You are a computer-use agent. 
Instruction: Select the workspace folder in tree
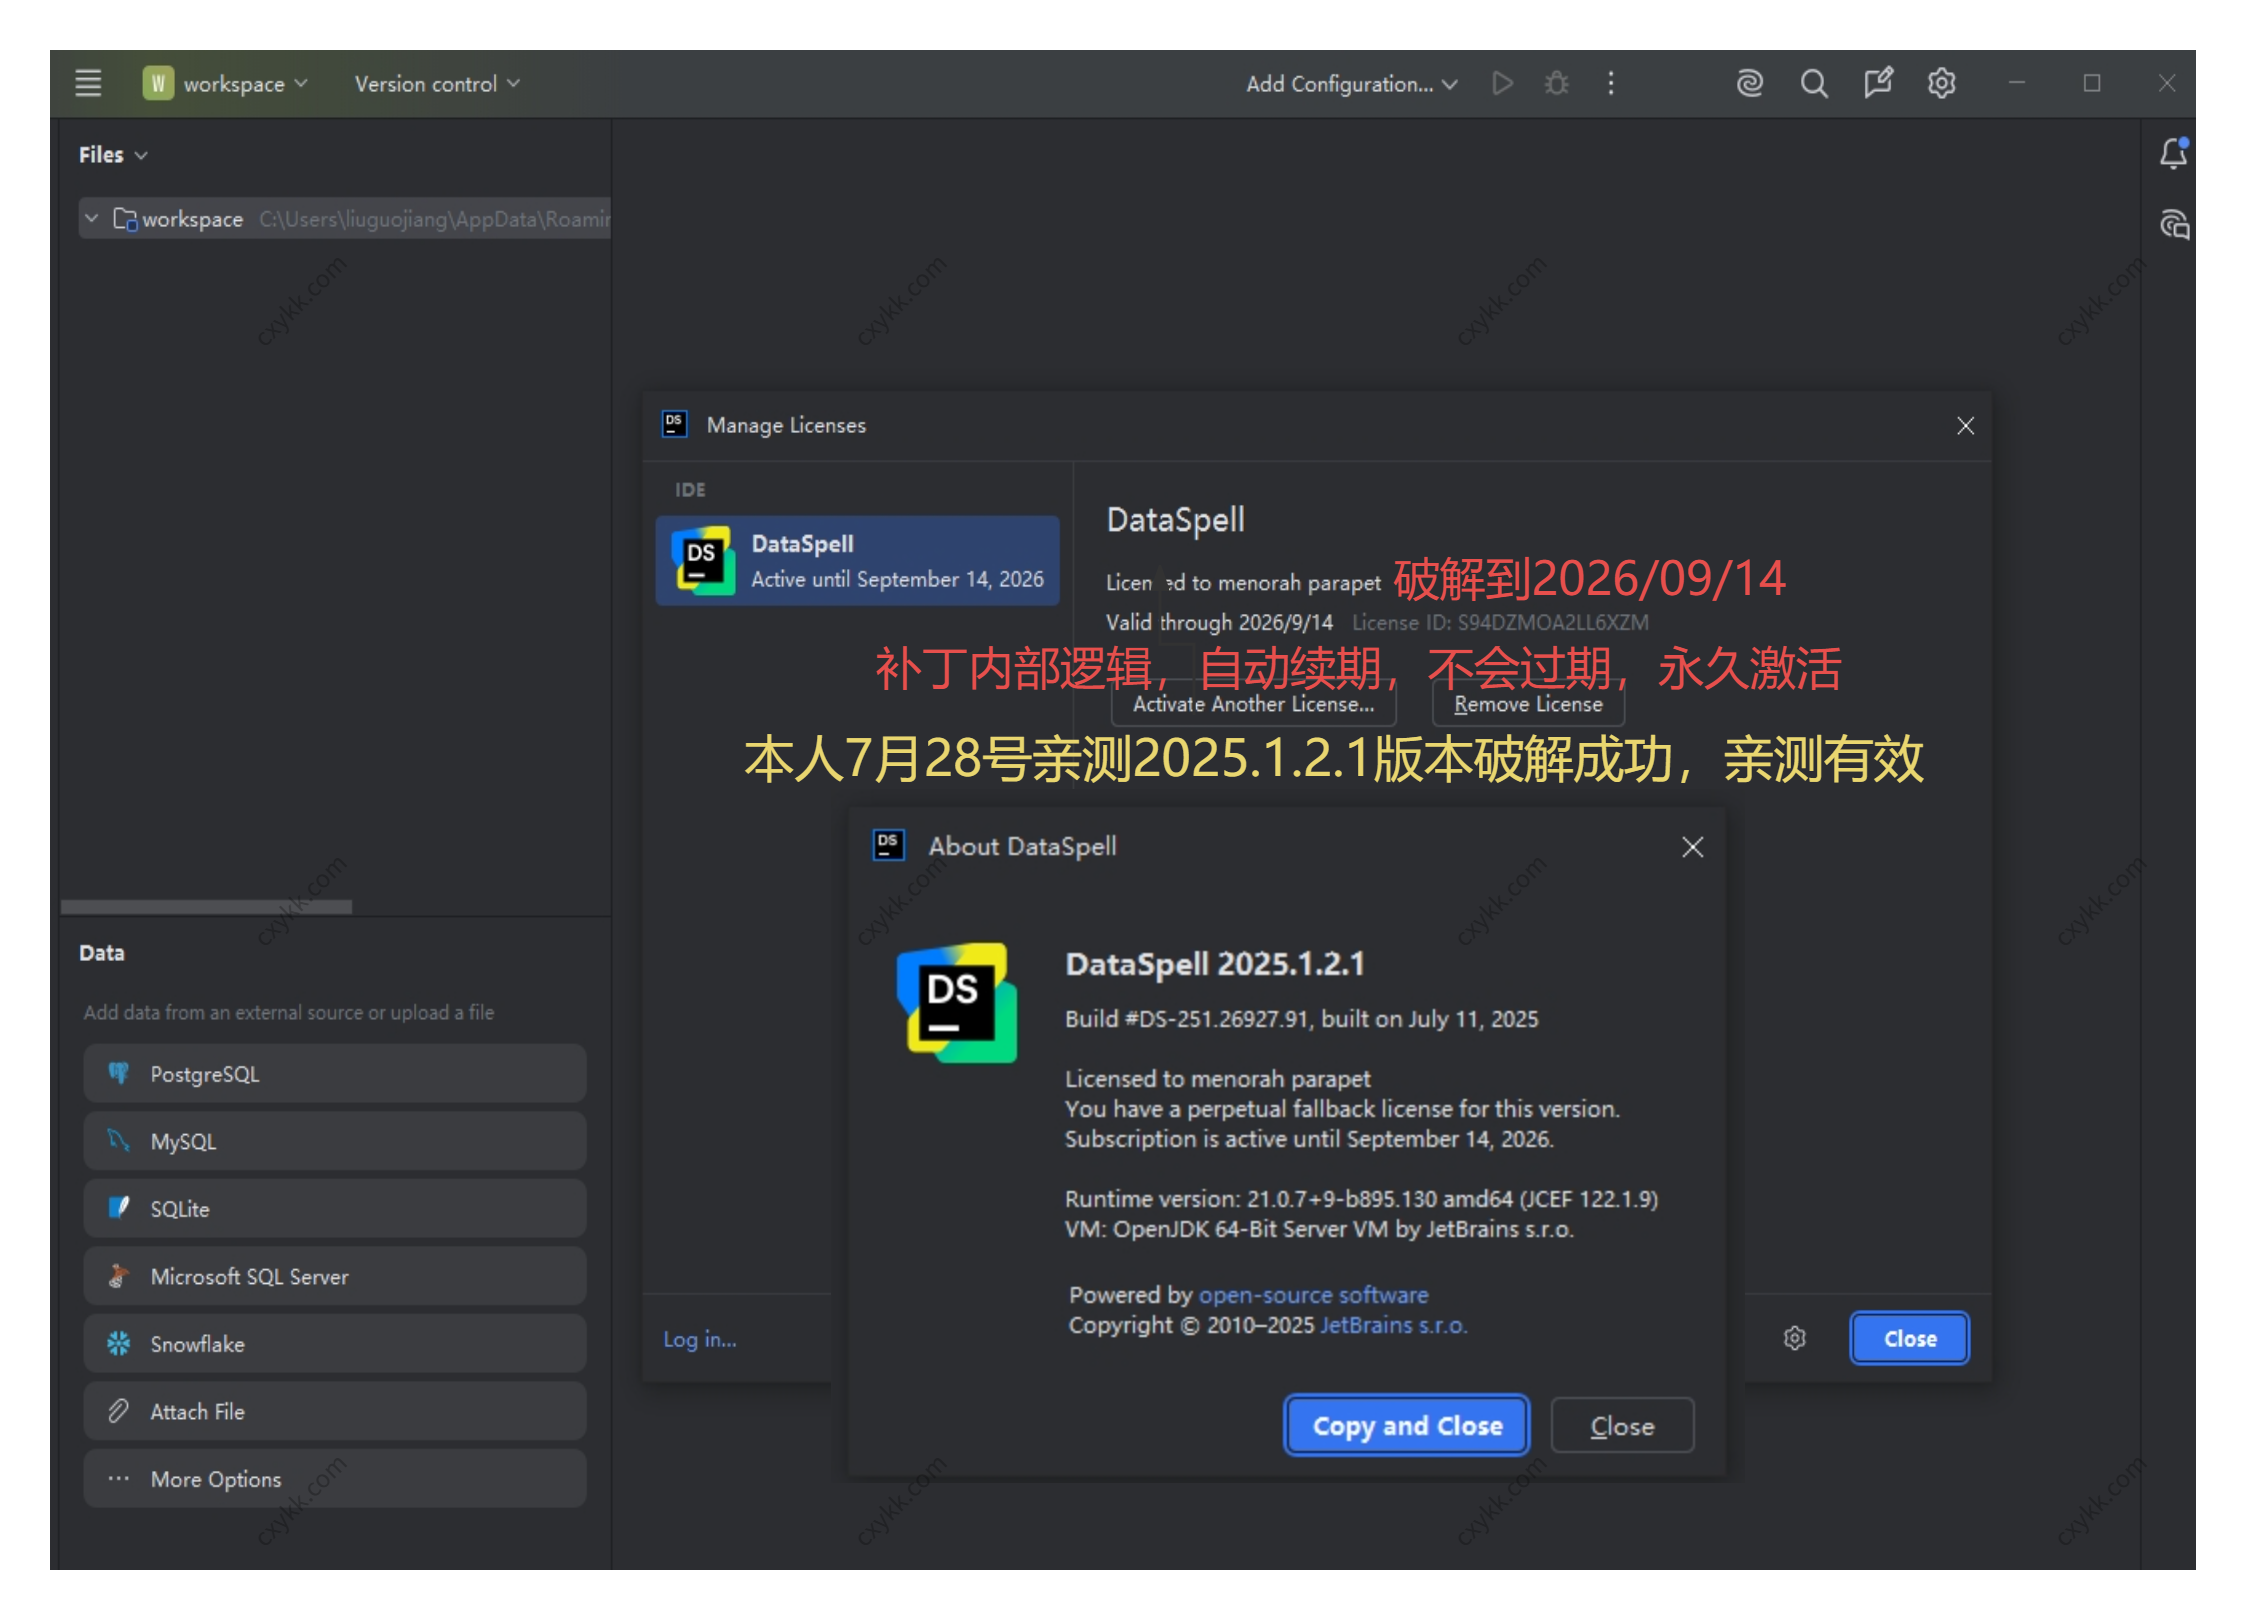pyautogui.click(x=344, y=218)
